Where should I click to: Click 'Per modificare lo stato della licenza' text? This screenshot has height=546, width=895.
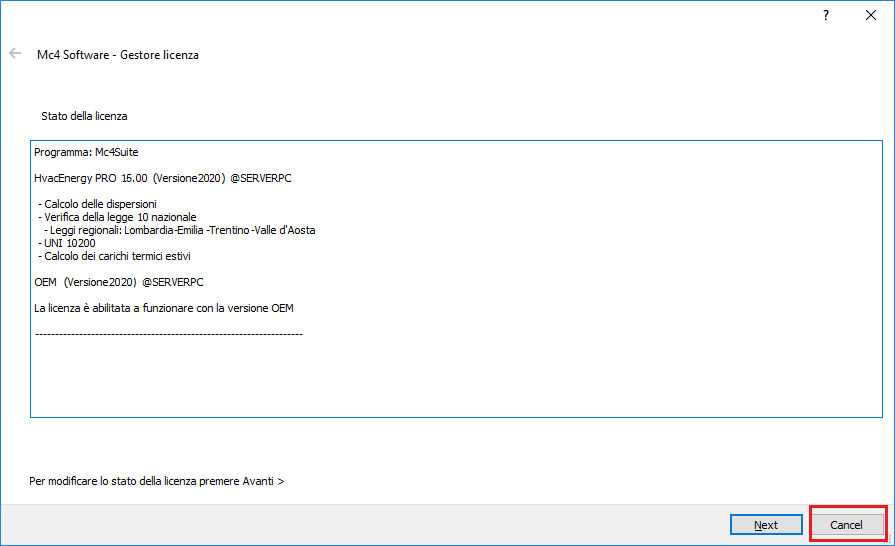[x=157, y=482]
